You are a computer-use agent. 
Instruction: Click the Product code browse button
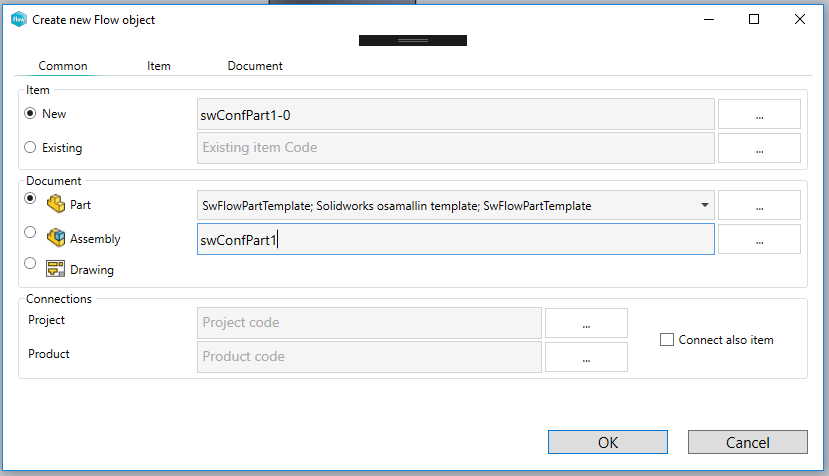tap(586, 357)
